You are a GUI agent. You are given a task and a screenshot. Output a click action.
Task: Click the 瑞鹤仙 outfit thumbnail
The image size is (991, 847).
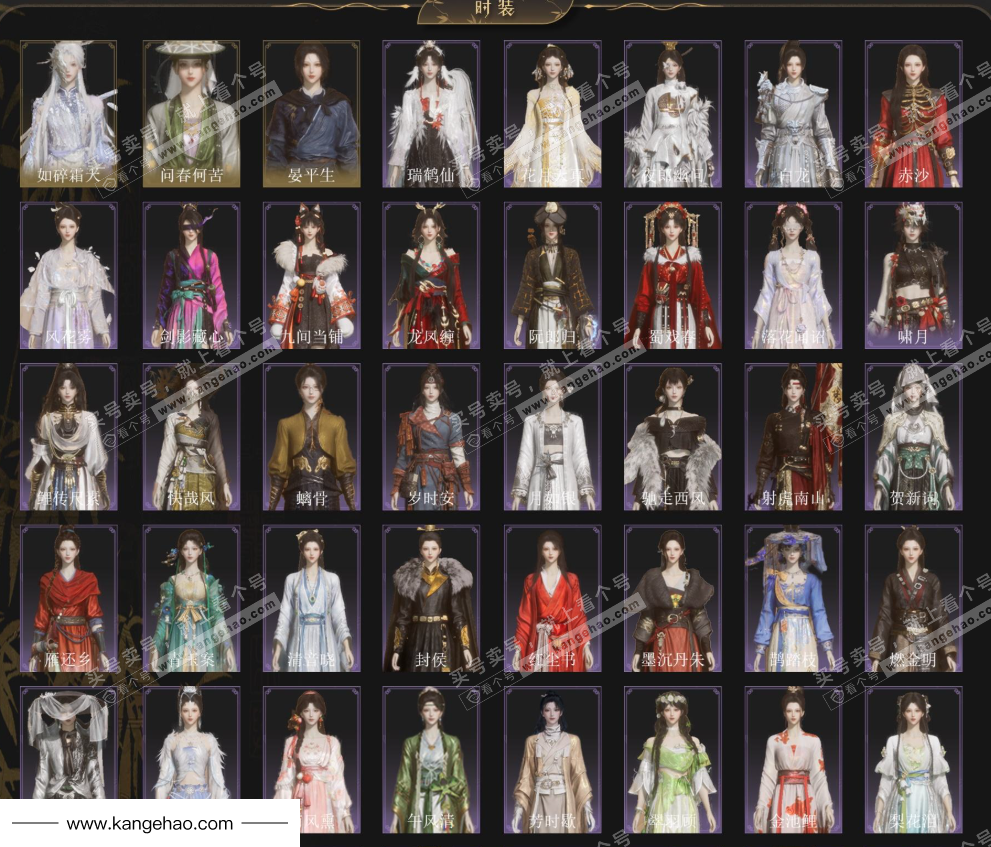coord(431,114)
